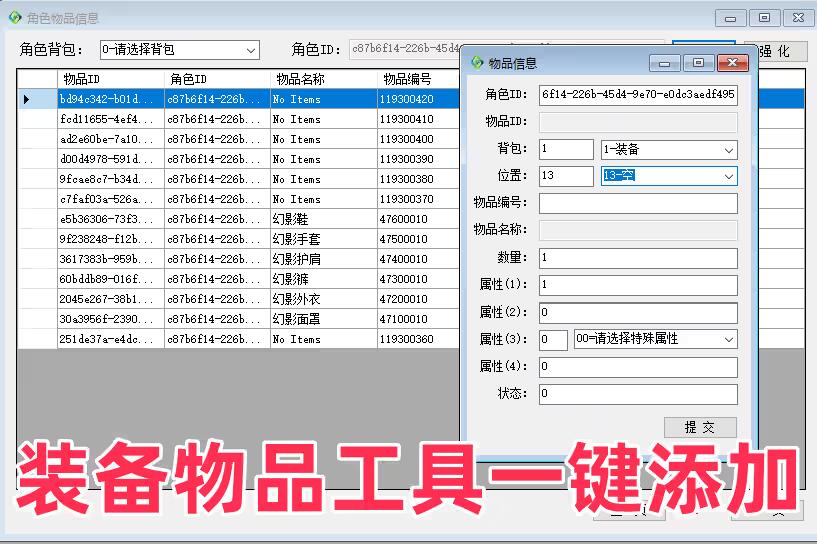Select the 幻影护肩 item name cell

[x=324, y=259]
